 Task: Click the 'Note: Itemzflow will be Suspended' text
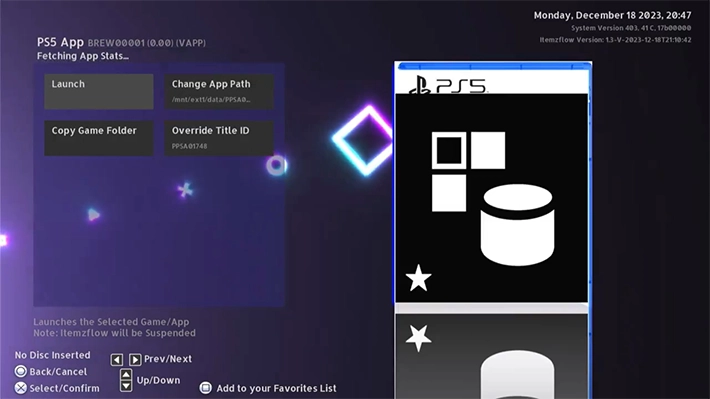click(115, 333)
